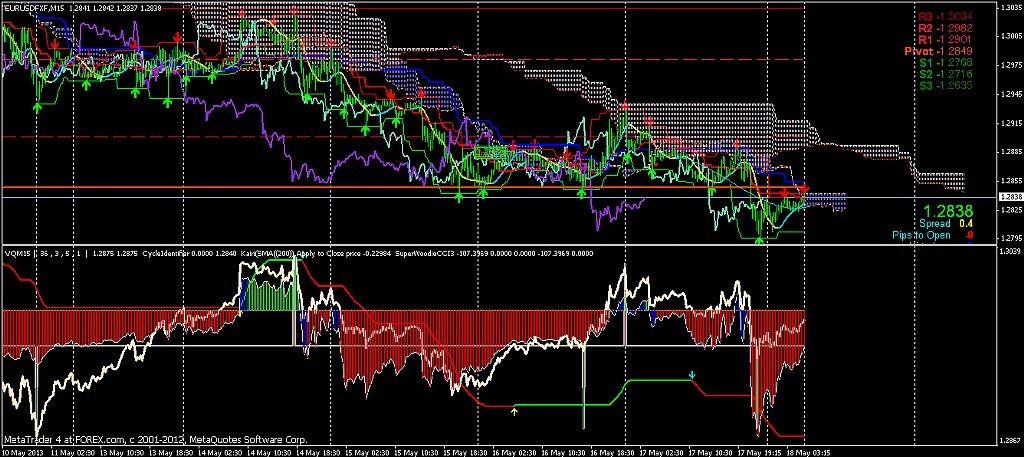Select the R1 -1.2901 resistance label
This screenshot has height=457, width=1024.
coord(945,39)
